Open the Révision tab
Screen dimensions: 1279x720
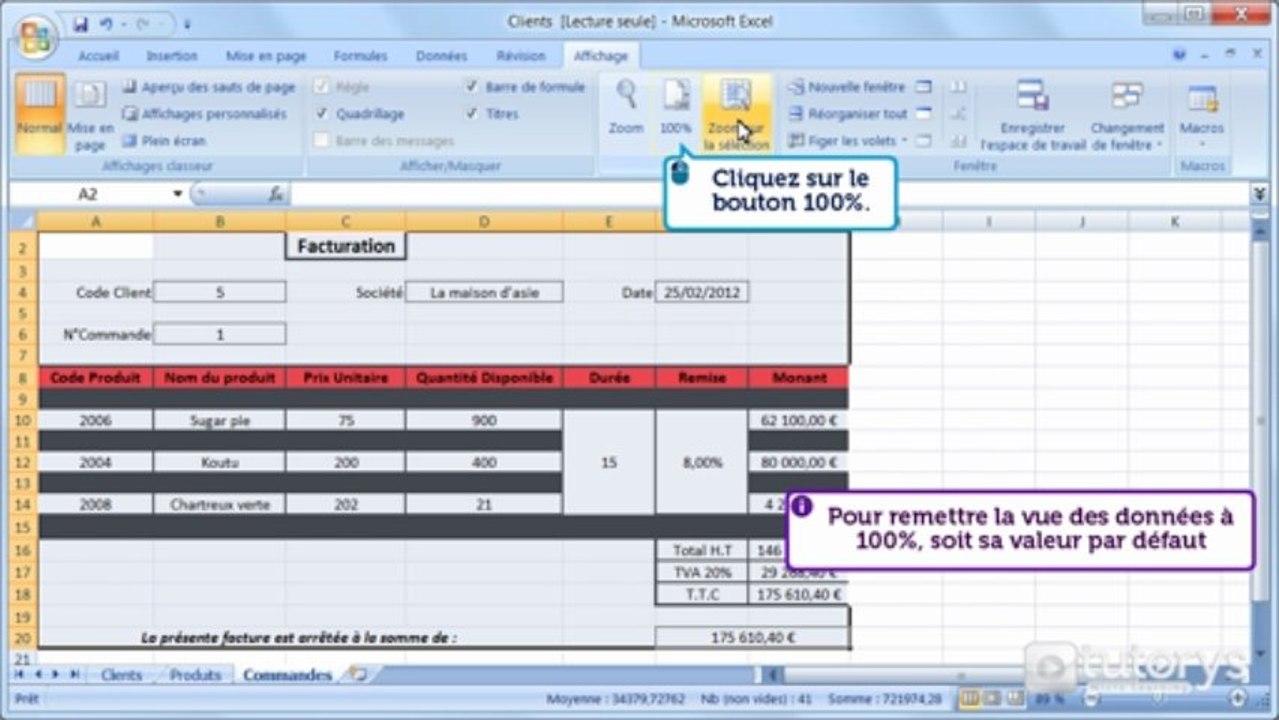(522, 57)
